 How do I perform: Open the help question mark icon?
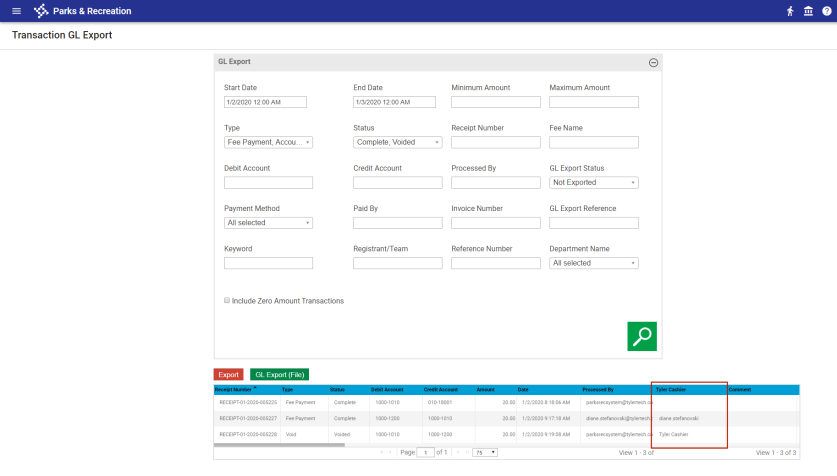pos(824,11)
